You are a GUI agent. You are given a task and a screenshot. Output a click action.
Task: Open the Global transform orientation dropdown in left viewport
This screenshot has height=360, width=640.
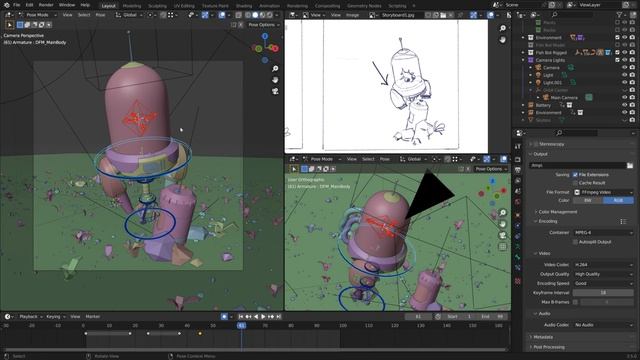coord(129,15)
